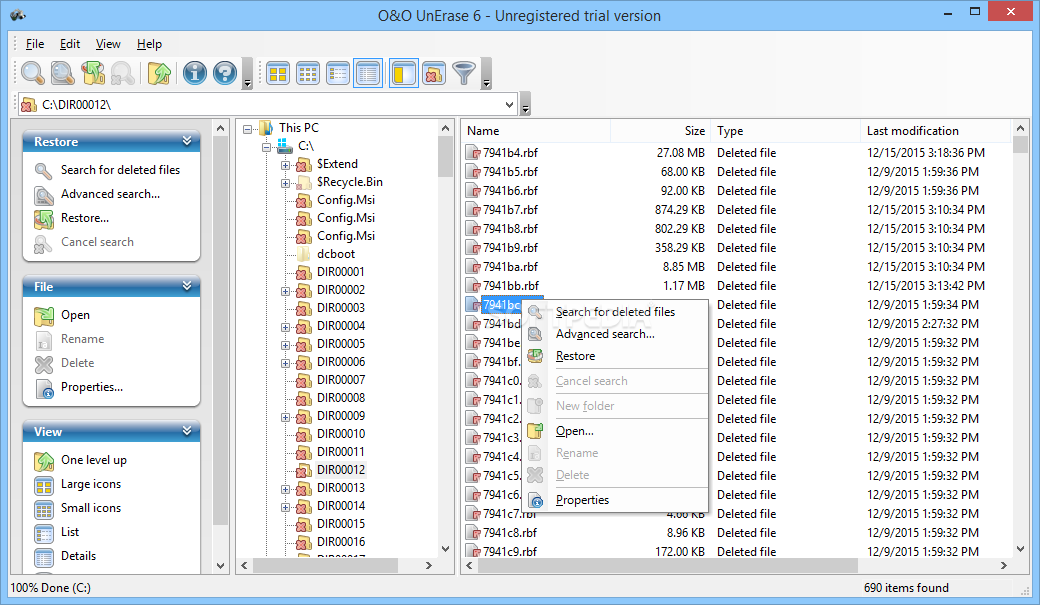Sort by Last modification column header

tap(935, 131)
